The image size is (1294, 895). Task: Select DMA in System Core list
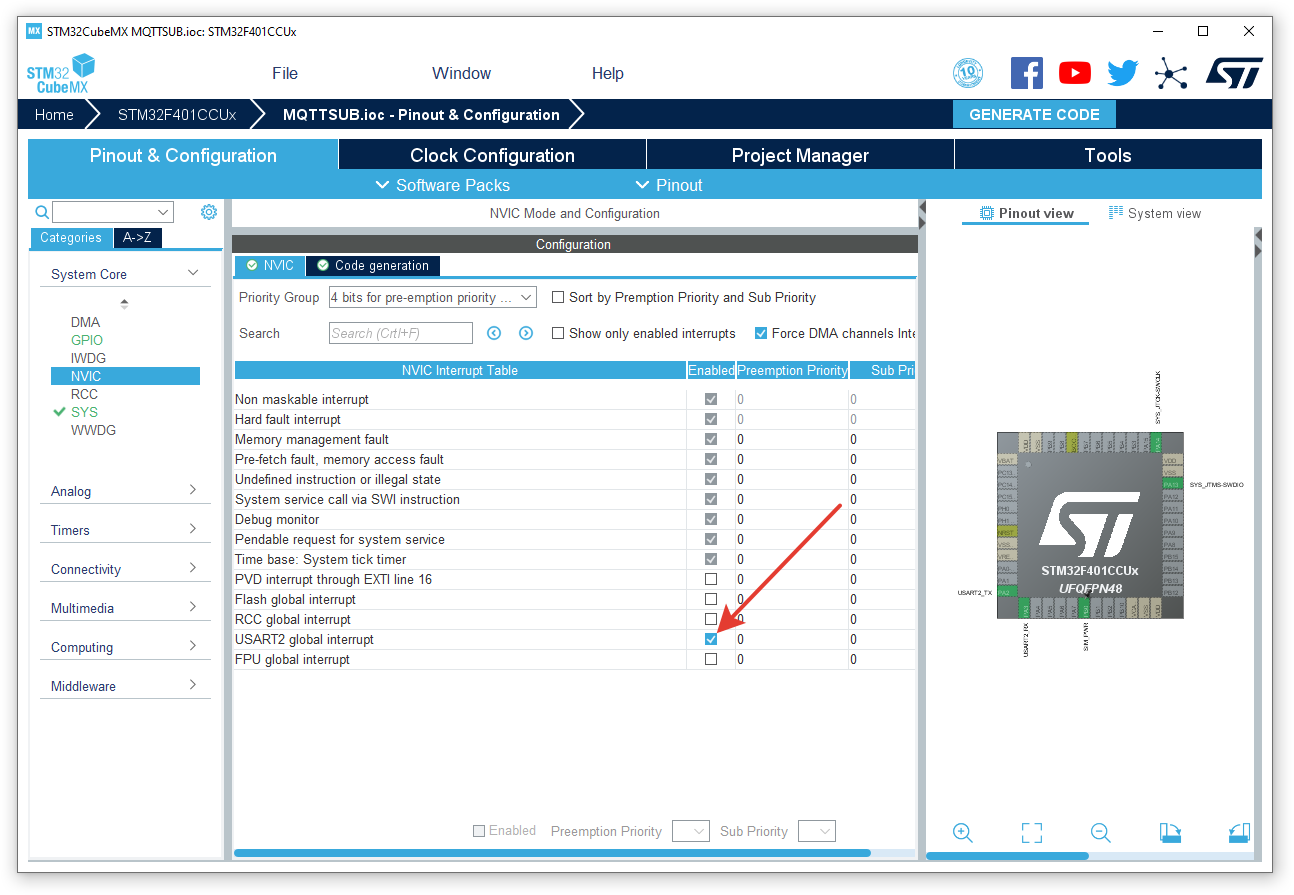pyautogui.click(x=85, y=322)
